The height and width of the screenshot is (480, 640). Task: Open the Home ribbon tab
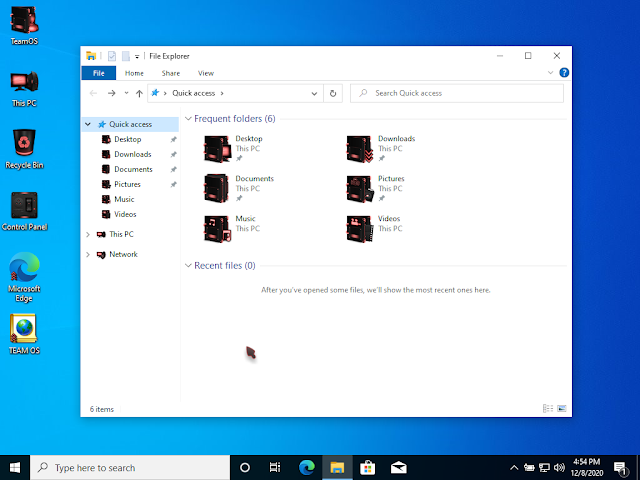tap(134, 73)
